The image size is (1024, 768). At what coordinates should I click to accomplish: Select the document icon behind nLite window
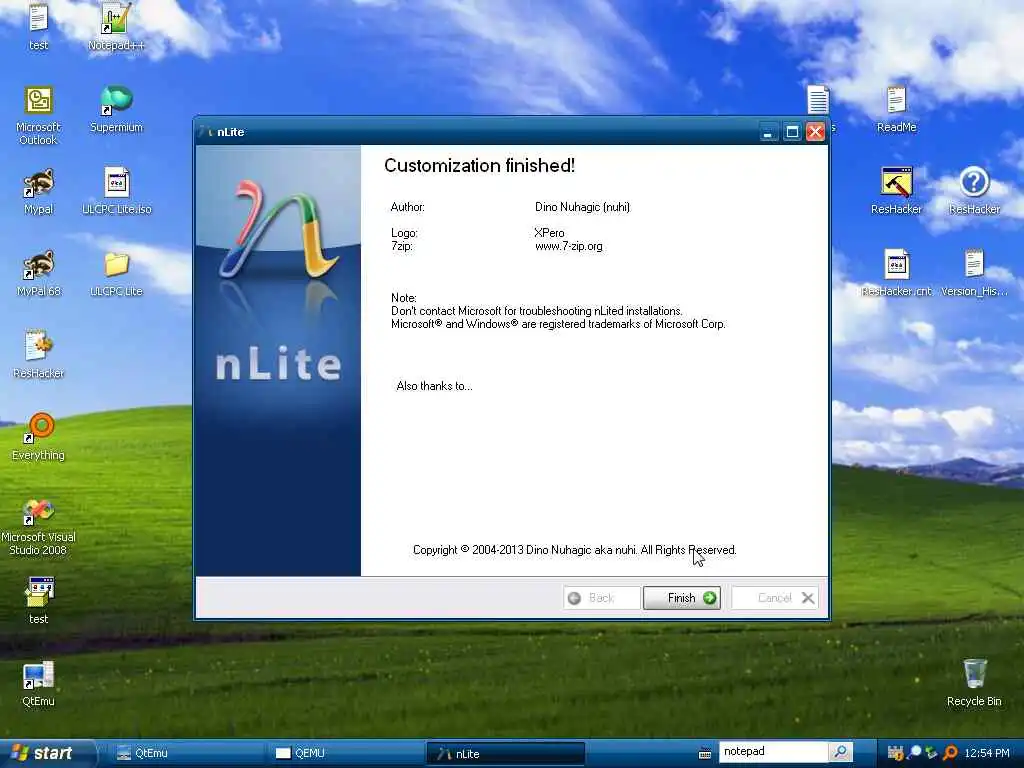pyautogui.click(x=818, y=100)
